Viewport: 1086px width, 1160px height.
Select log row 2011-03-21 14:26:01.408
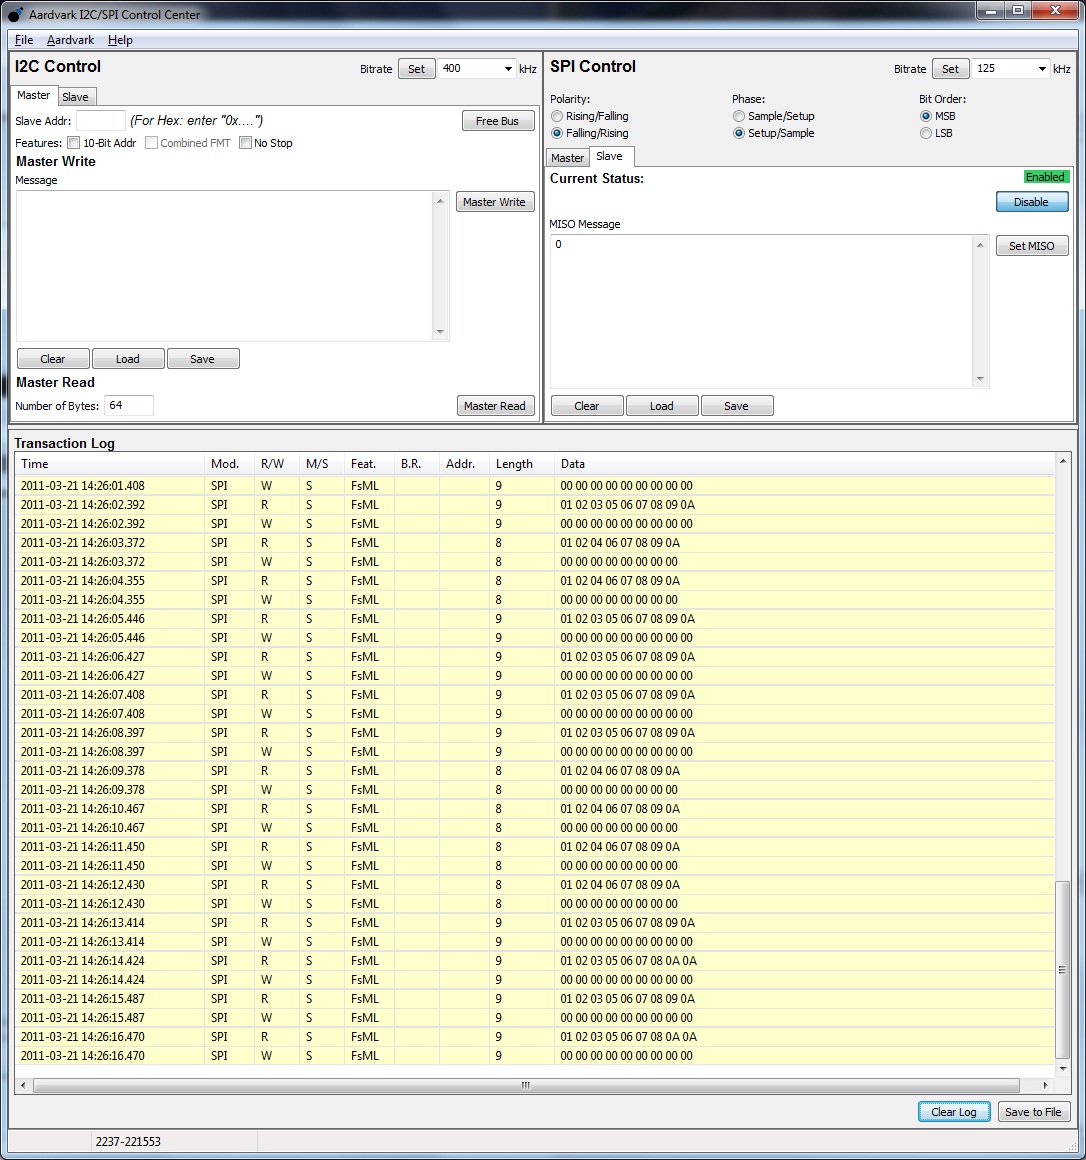pos(534,486)
